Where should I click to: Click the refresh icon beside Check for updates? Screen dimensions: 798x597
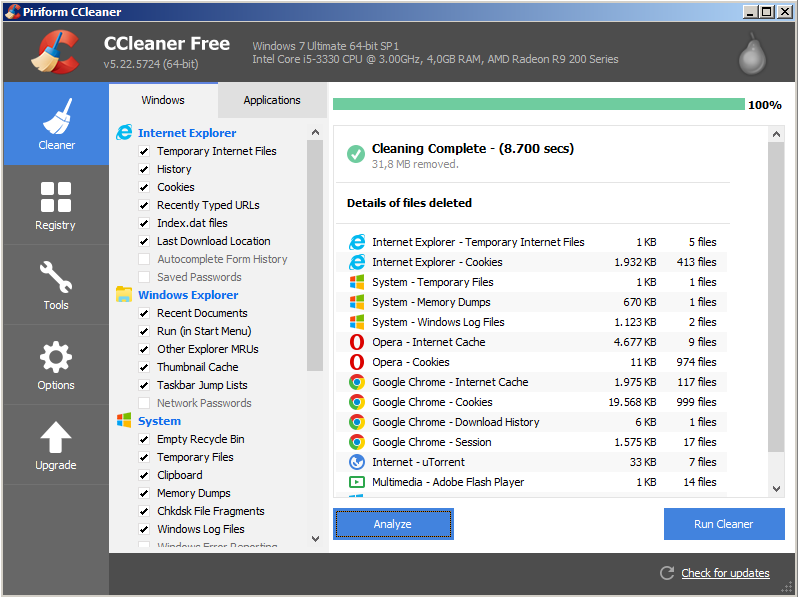click(x=667, y=573)
